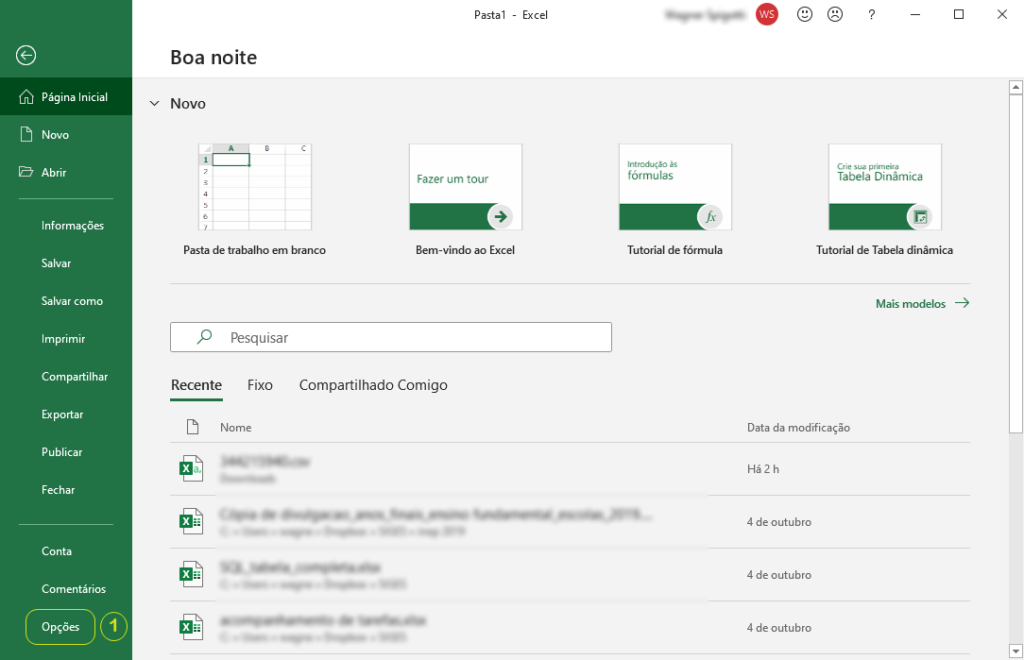Maximize the Excel window
Screen dimensions: 1024x660
pyautogui.click(x=959, y=14)
